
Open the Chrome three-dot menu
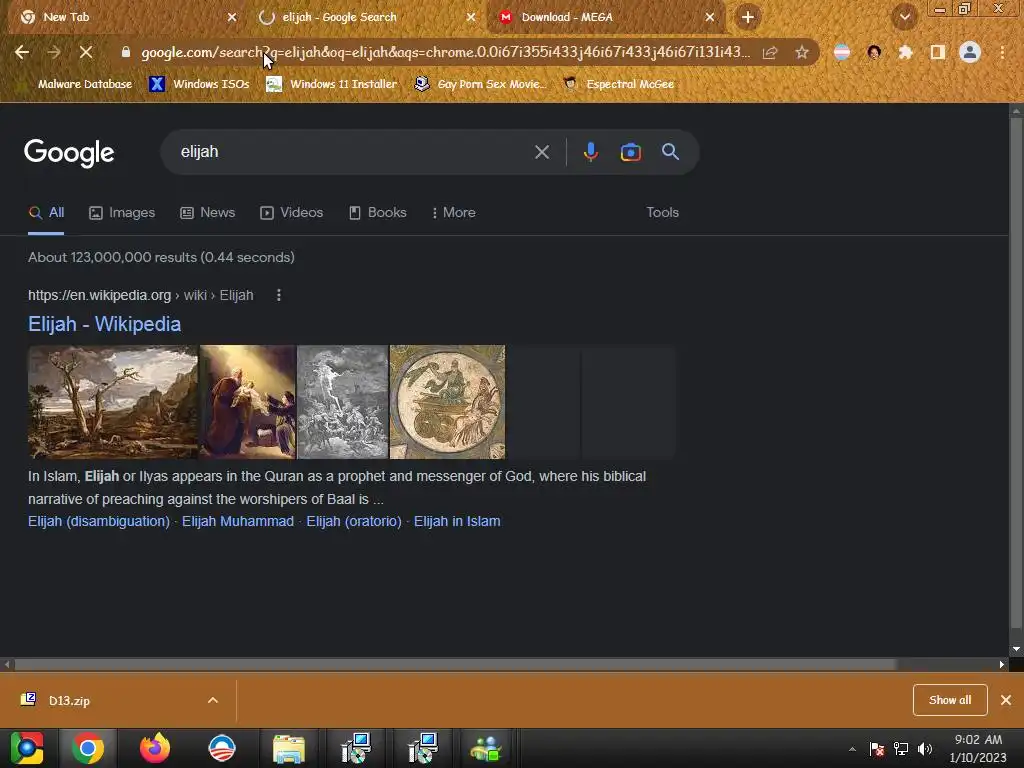point(1002,52)
